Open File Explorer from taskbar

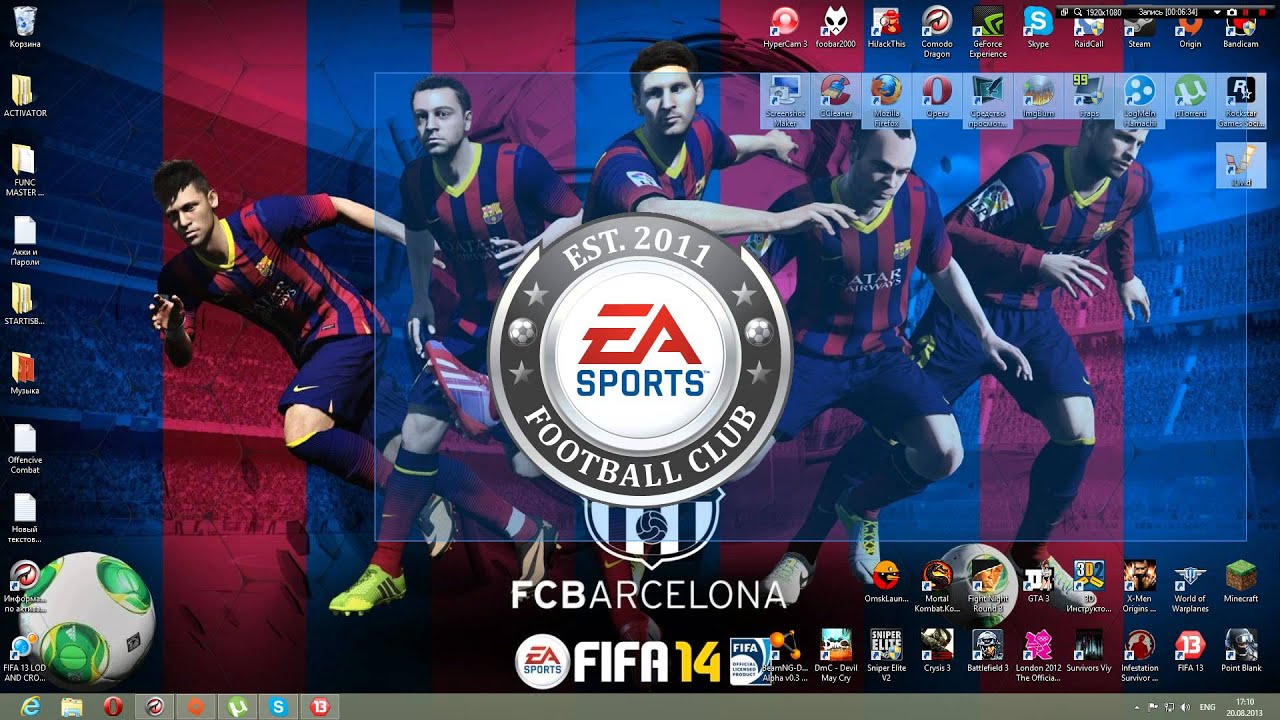click(x=72, y=706)
